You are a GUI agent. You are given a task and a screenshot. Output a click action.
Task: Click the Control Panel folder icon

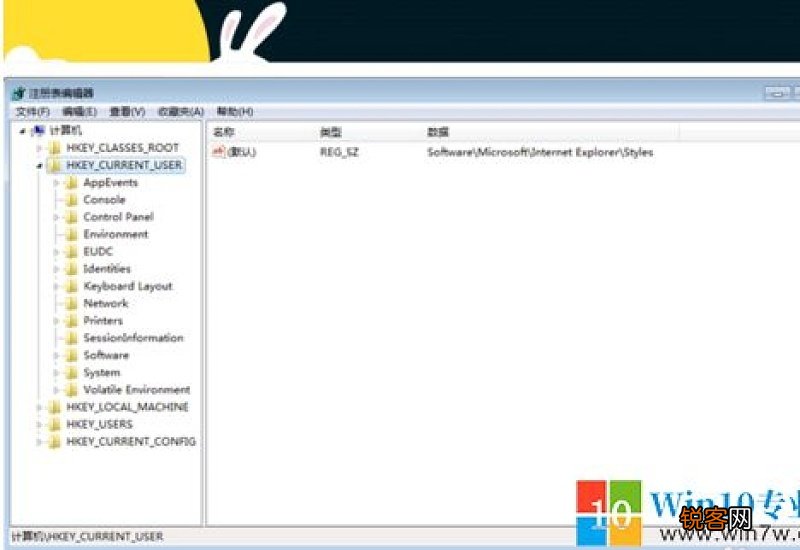coord(72,217)
